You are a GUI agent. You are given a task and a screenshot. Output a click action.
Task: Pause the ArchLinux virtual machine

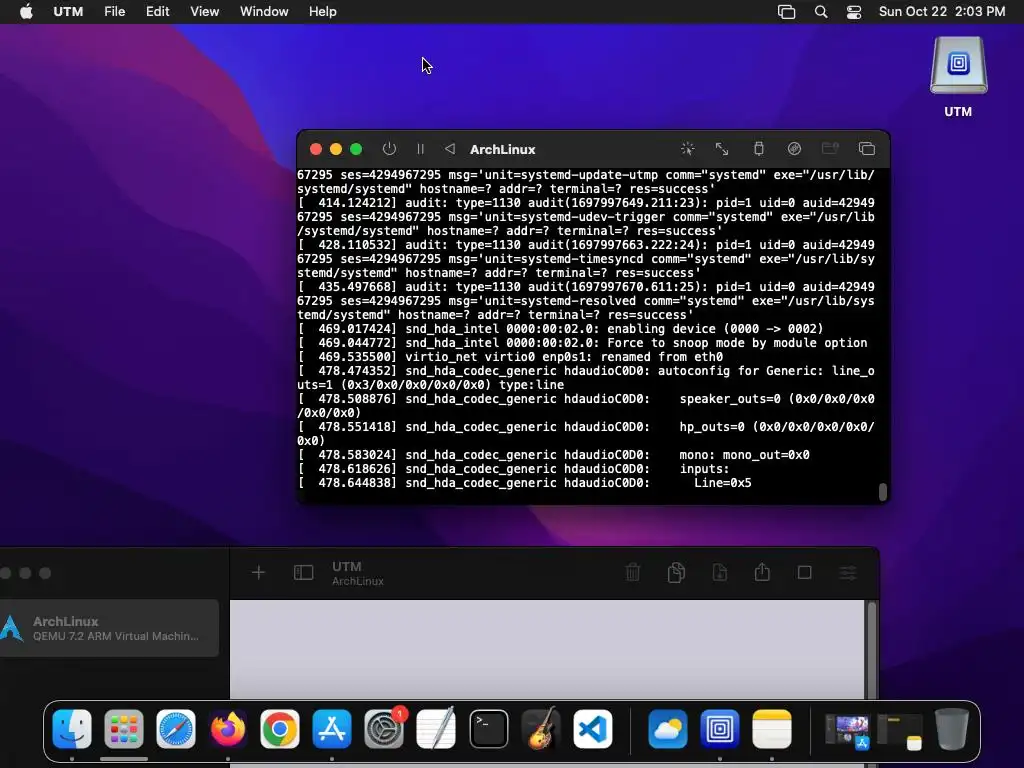point(421,149)
